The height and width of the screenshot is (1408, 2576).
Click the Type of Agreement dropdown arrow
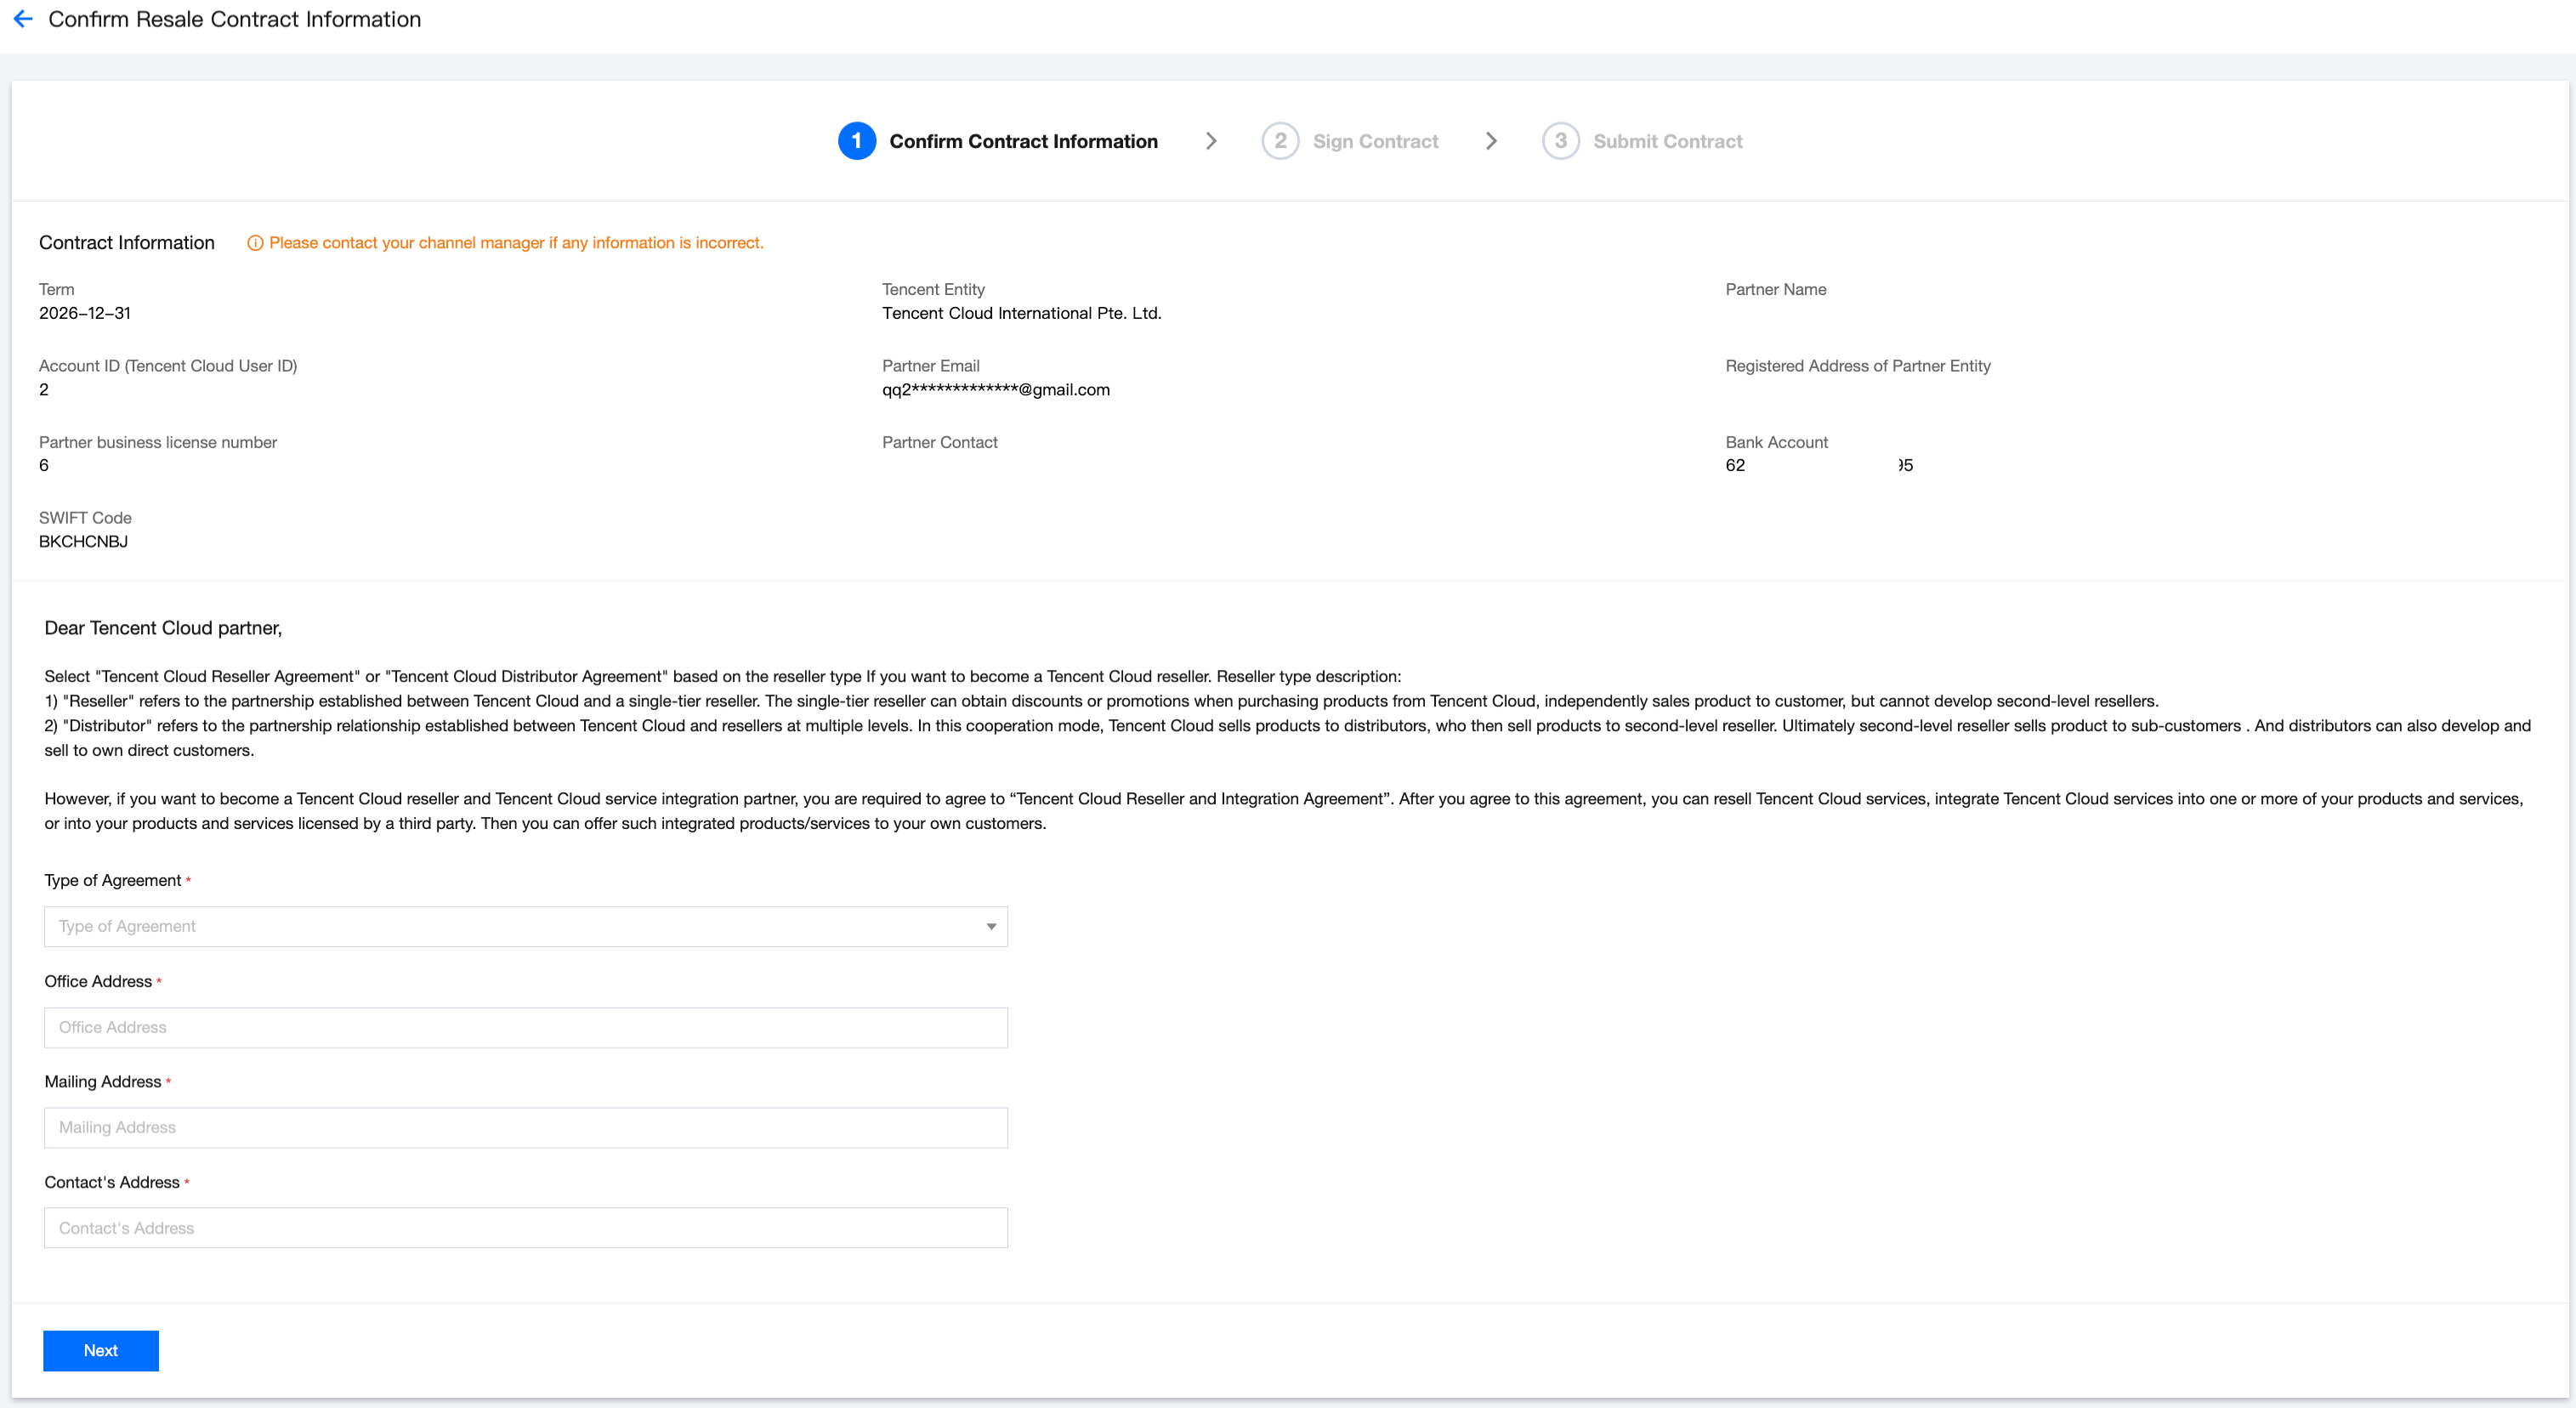coord(990,926)
